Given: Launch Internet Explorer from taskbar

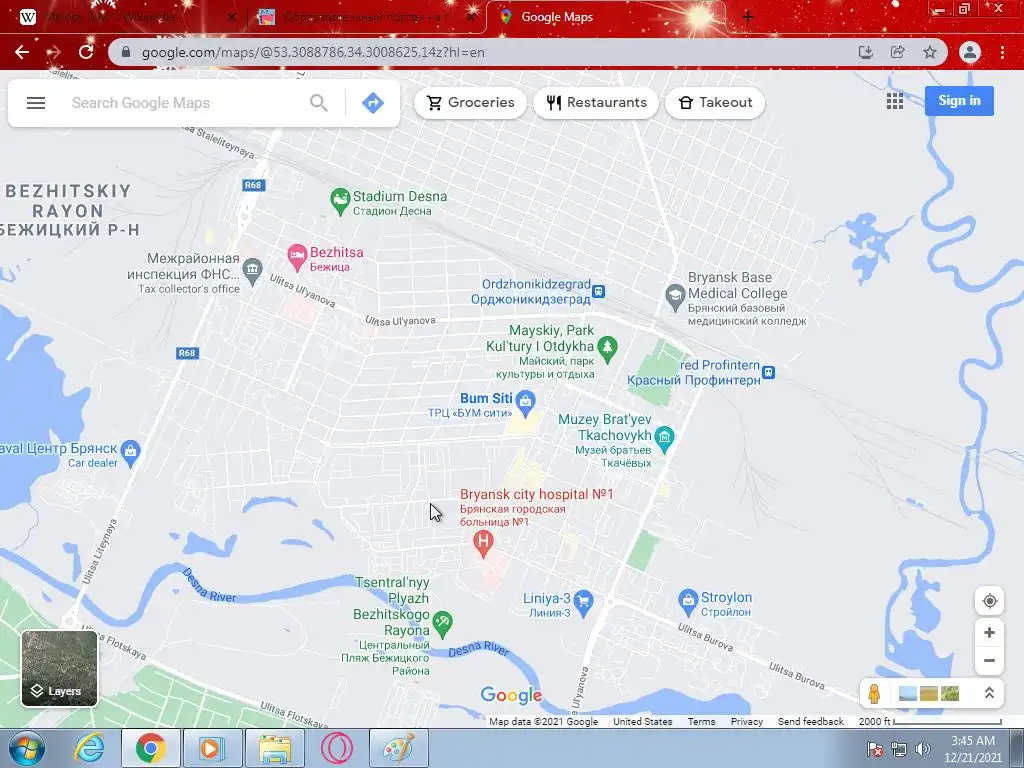Looking at the screenshot, I should 89,748.
